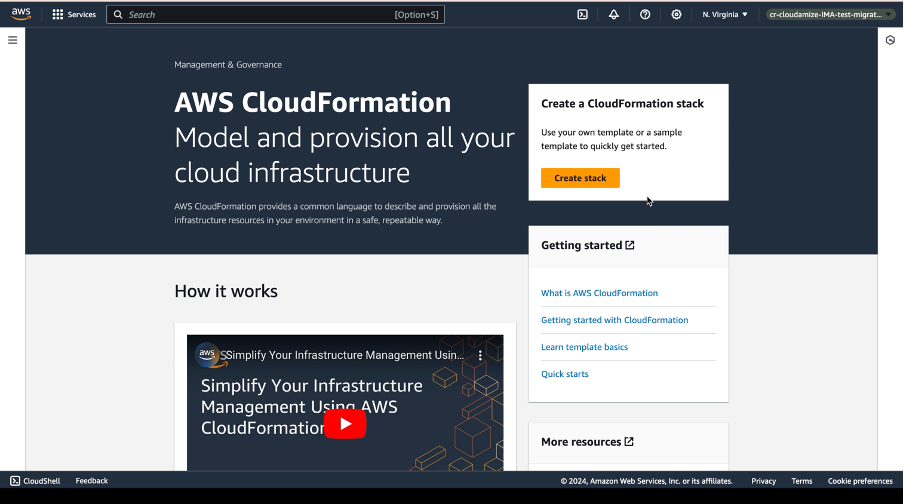The width and height of the screenshot is (904, 504).
Task: Open Getting started with CloudFormation link
Action: point(614,320)
